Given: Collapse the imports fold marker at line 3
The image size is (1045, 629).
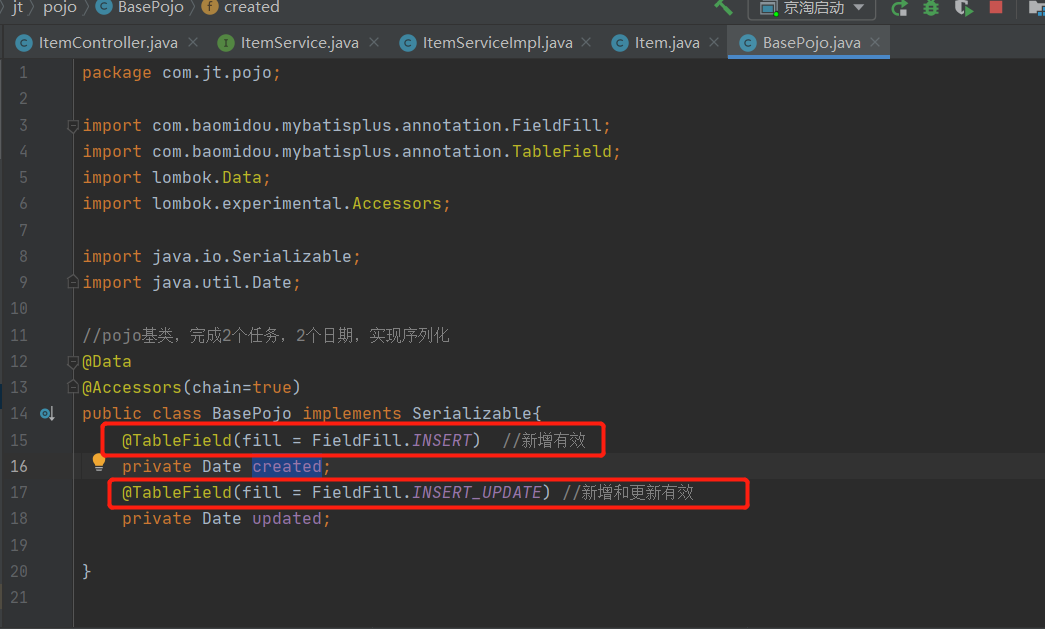Looking at the screenshot, I should [x=73, y=125].
